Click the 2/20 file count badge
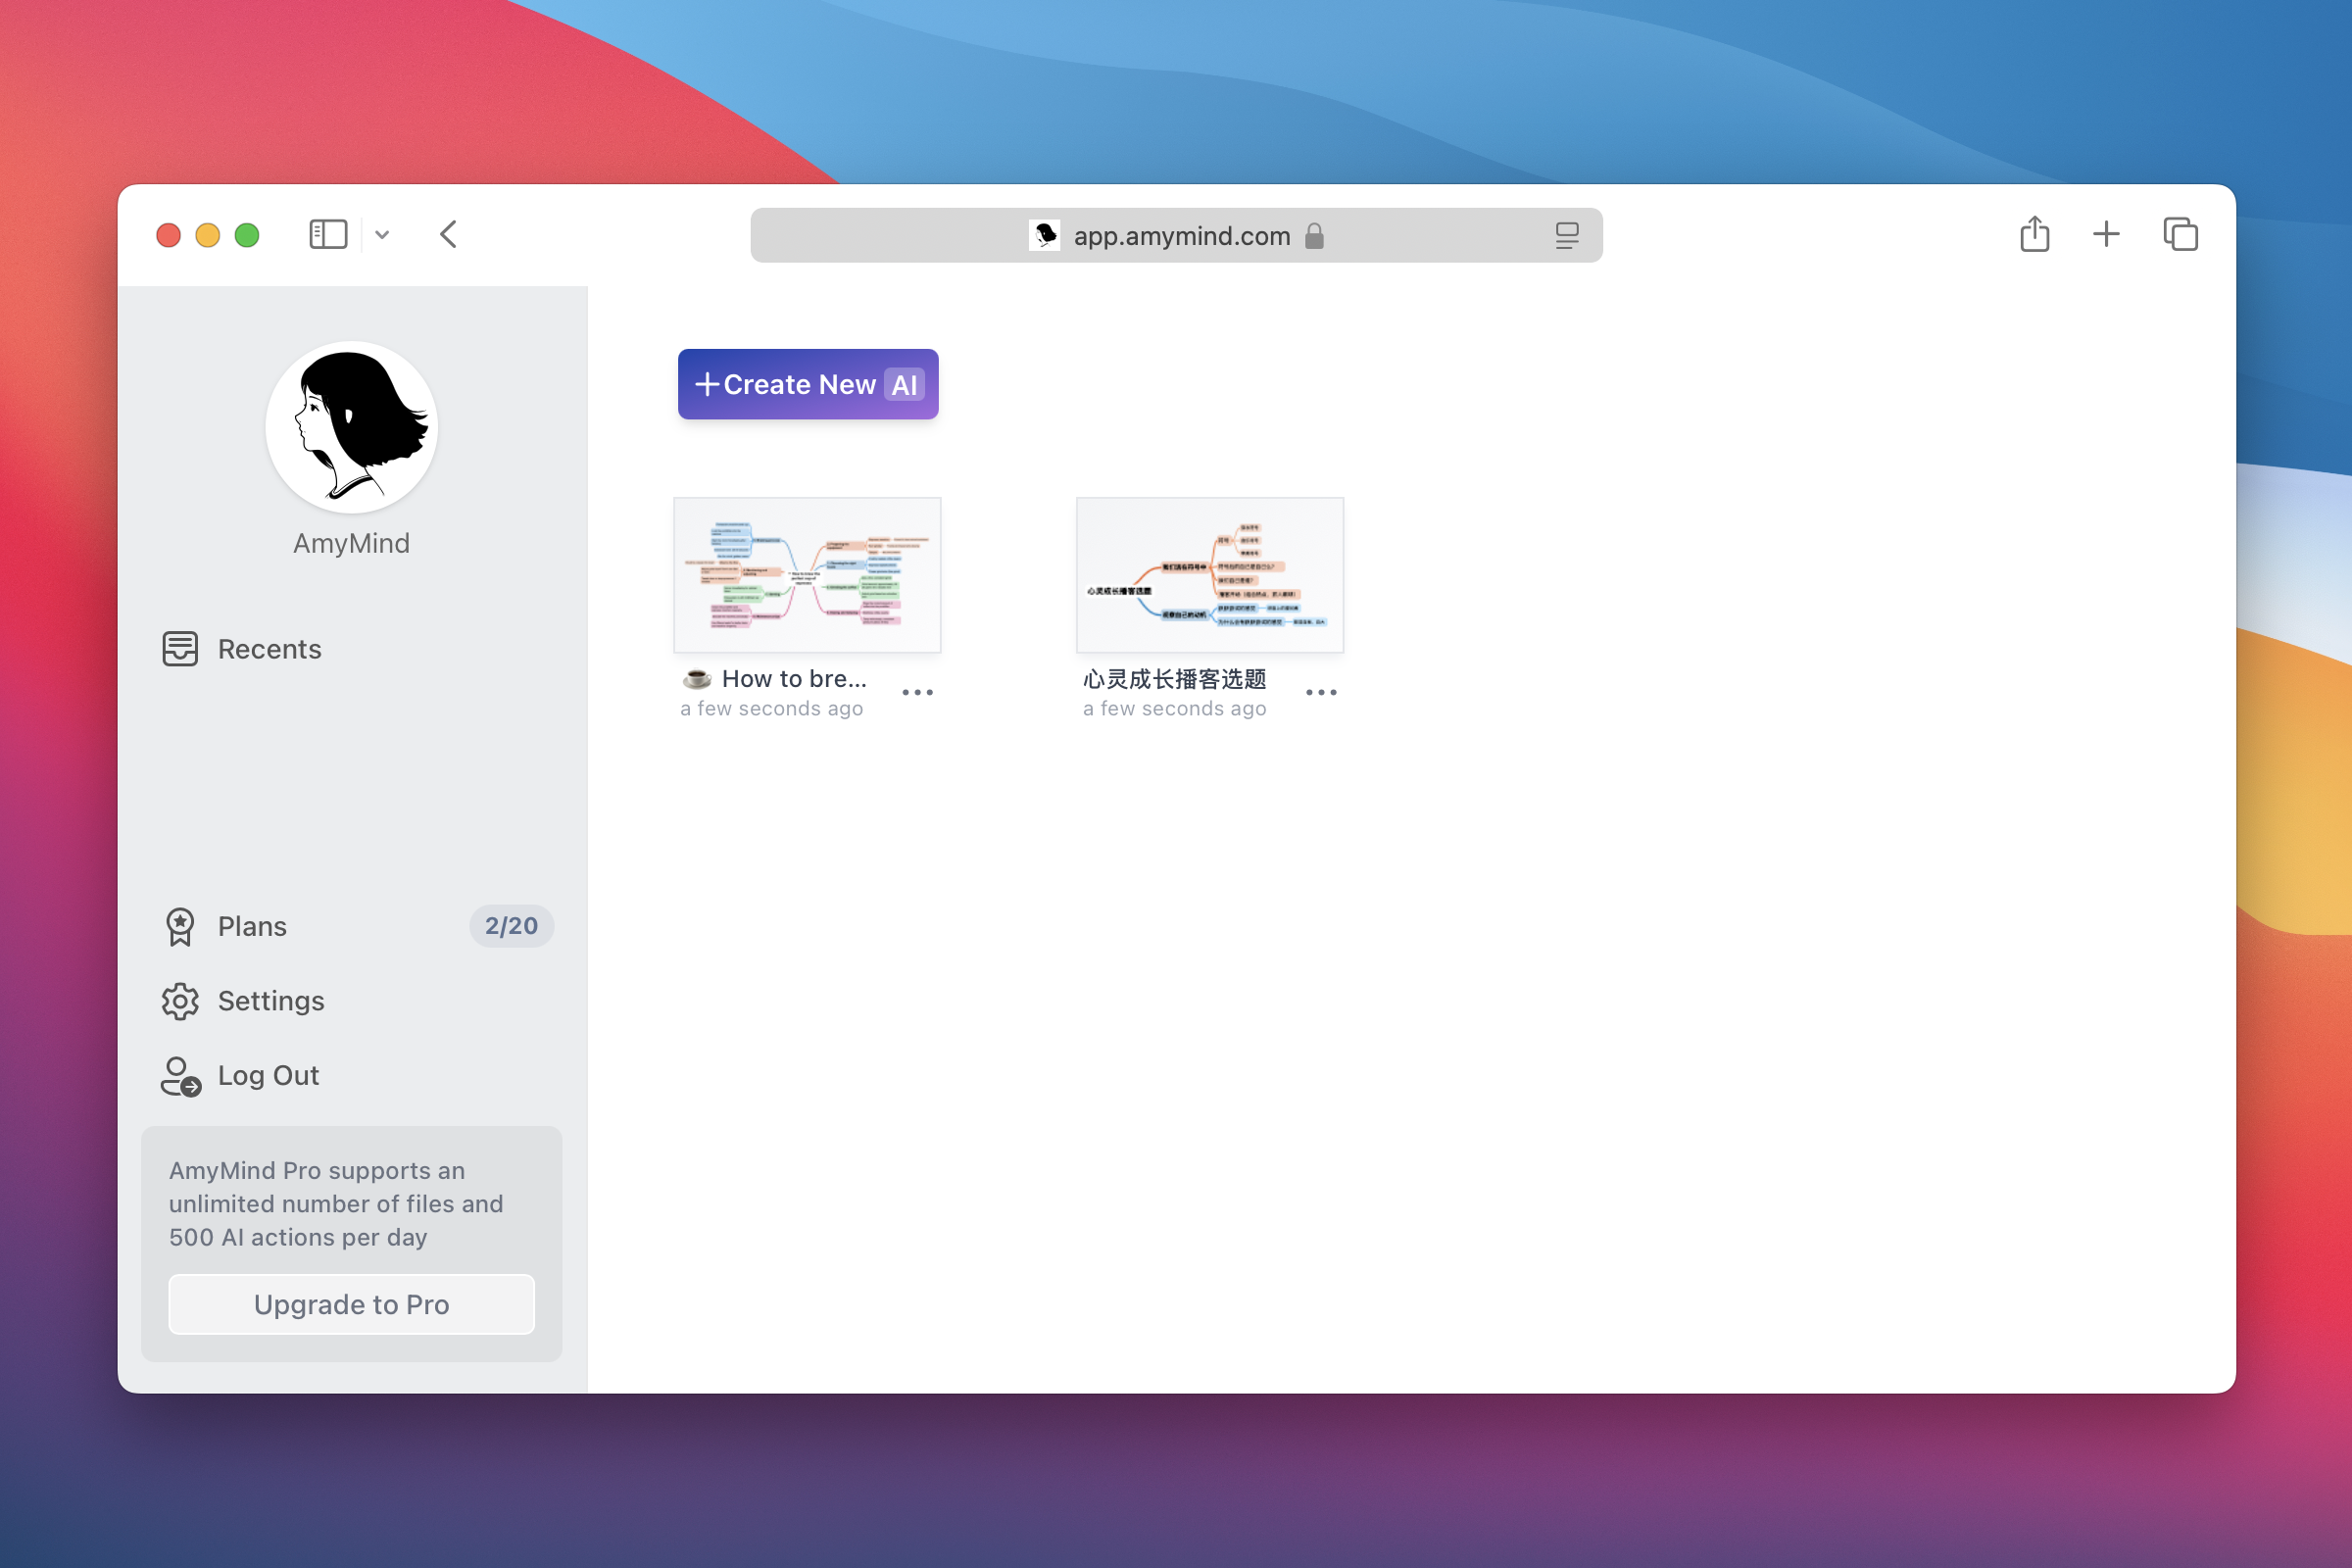2352x1568 pixels. point(511,926)
